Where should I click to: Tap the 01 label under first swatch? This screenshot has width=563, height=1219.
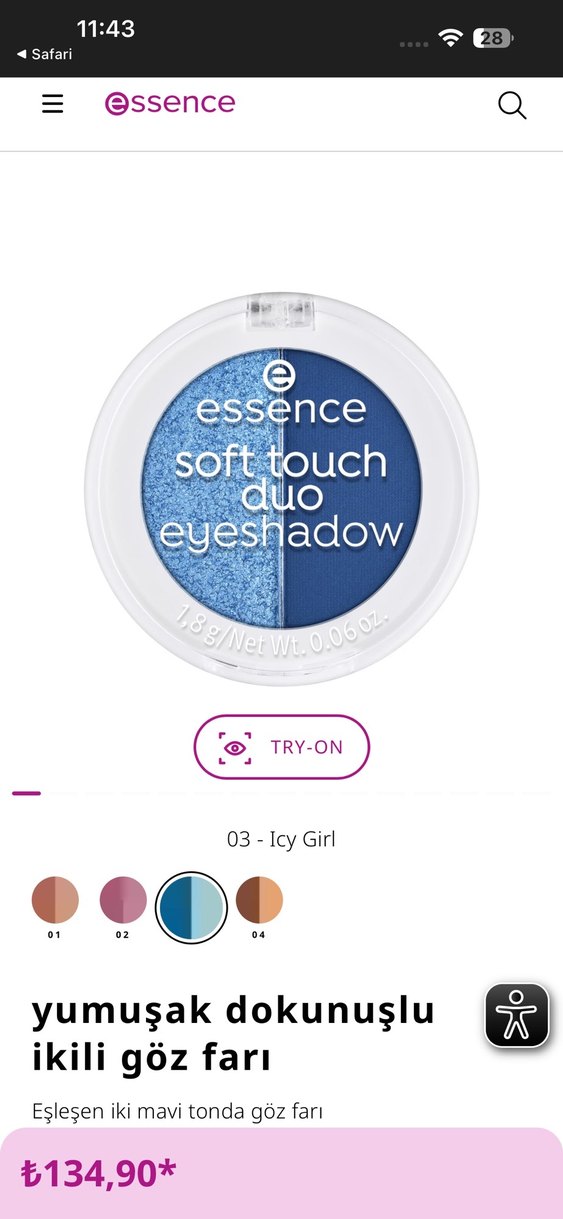(54, 935)
